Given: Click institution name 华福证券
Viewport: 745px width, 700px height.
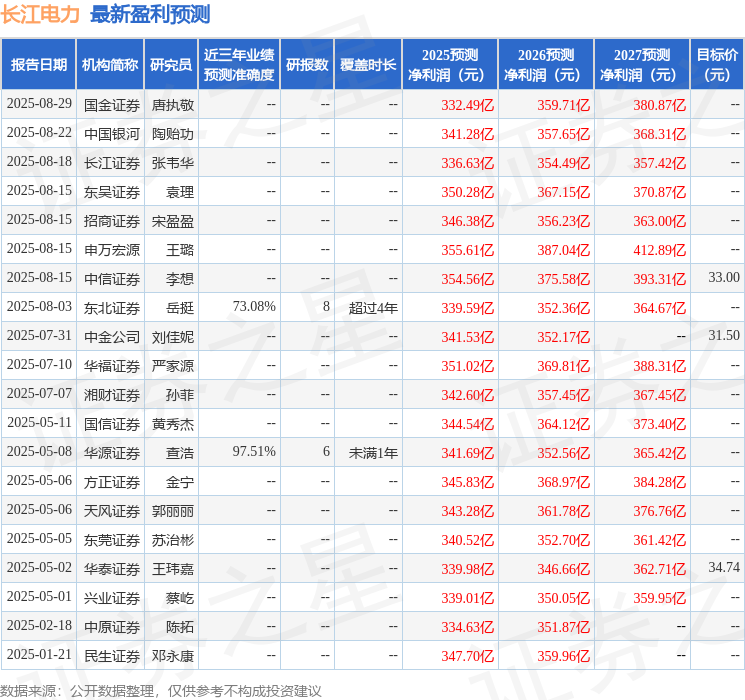Looking at the screenshot, I should [x=112, y=366].
